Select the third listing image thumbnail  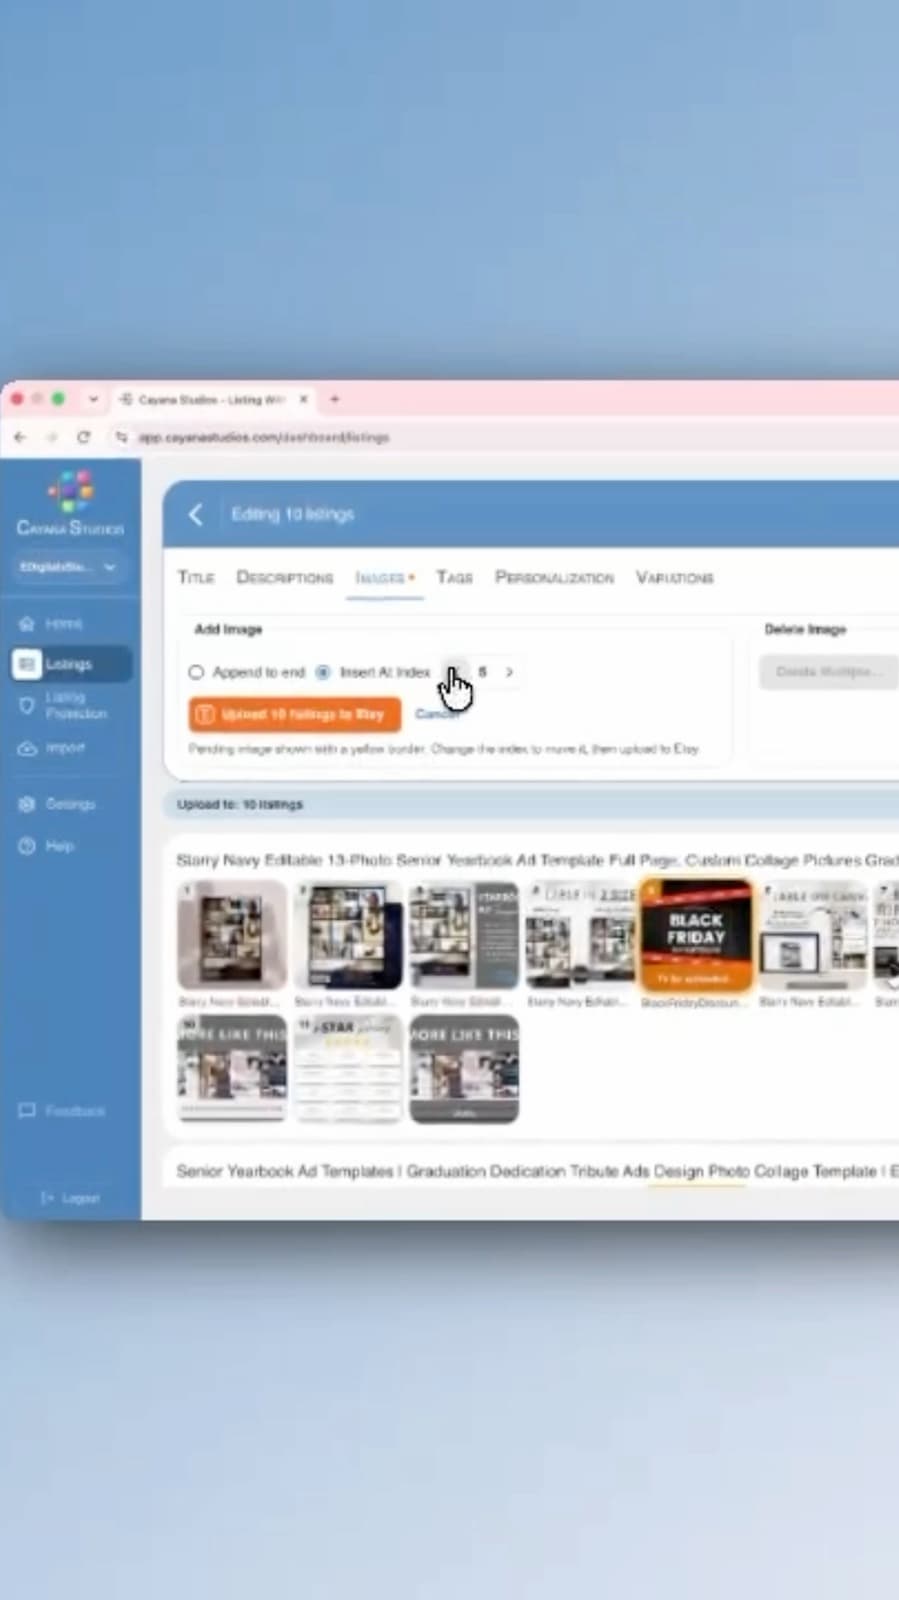[x=464, y=935]
